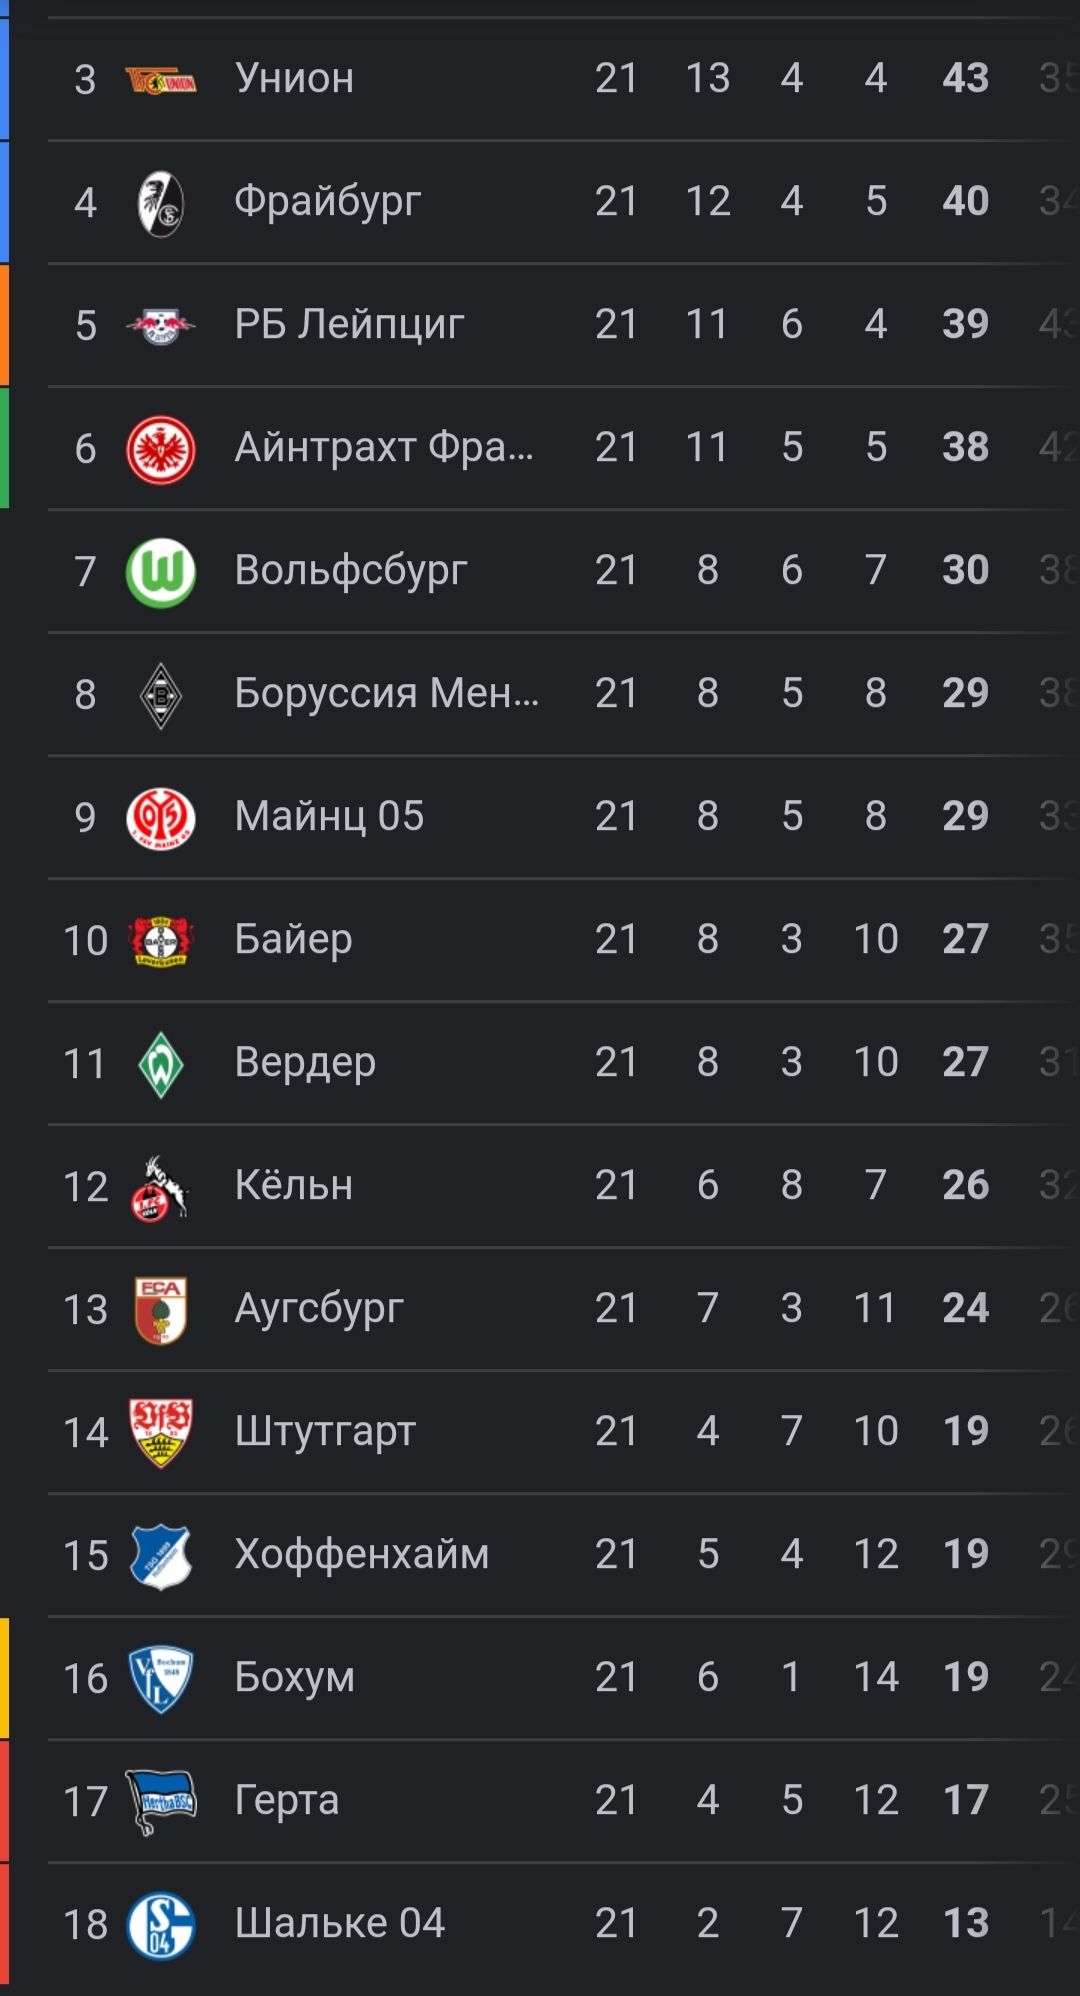Click the Mainz 05 red crest

click(x=161, y=818)
